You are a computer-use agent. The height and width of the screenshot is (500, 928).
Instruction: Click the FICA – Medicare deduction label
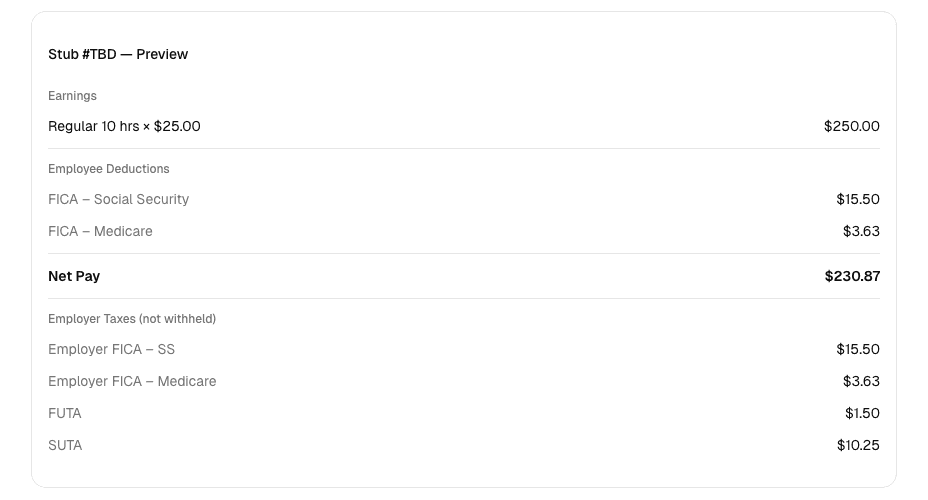[x=100, y=231]
